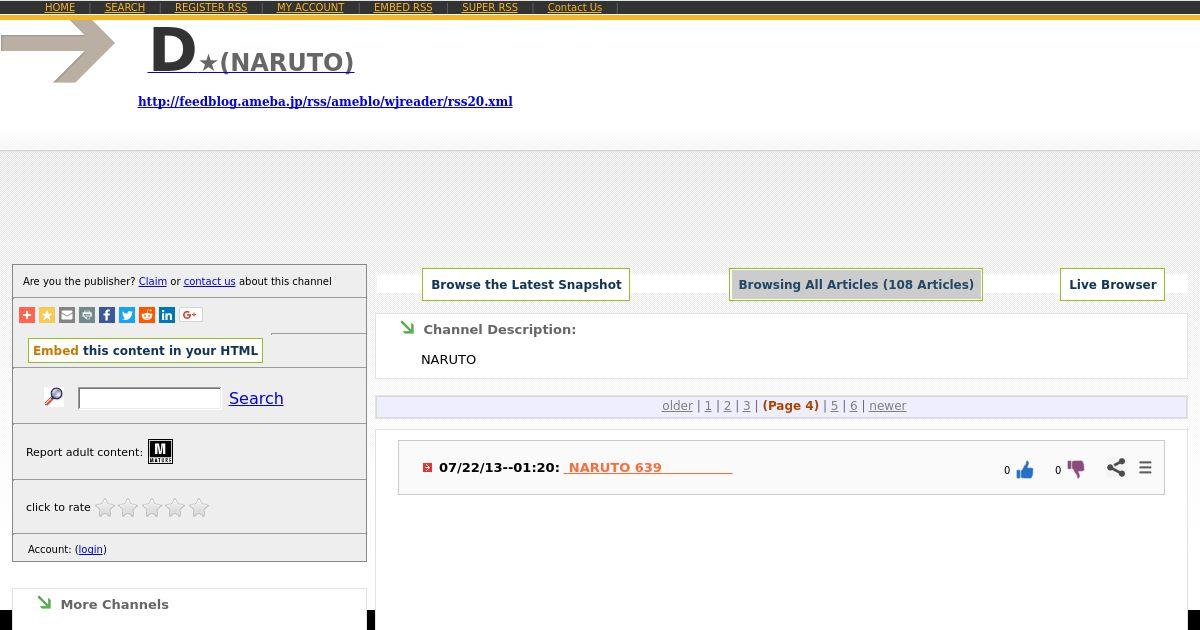Click the Mature adult content icon
The width and height of the screenshot is (1200, 630).
coord(160,452)
